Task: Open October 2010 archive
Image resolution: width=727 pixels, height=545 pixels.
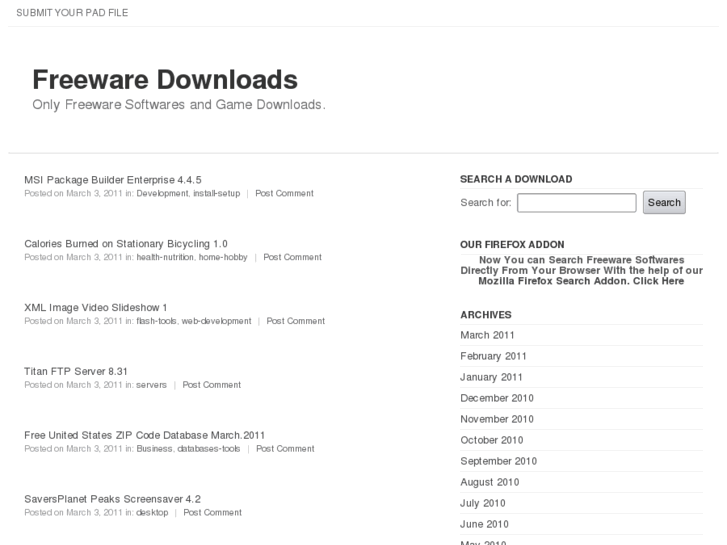Action: pyautogui.click(x=491, y=440)
